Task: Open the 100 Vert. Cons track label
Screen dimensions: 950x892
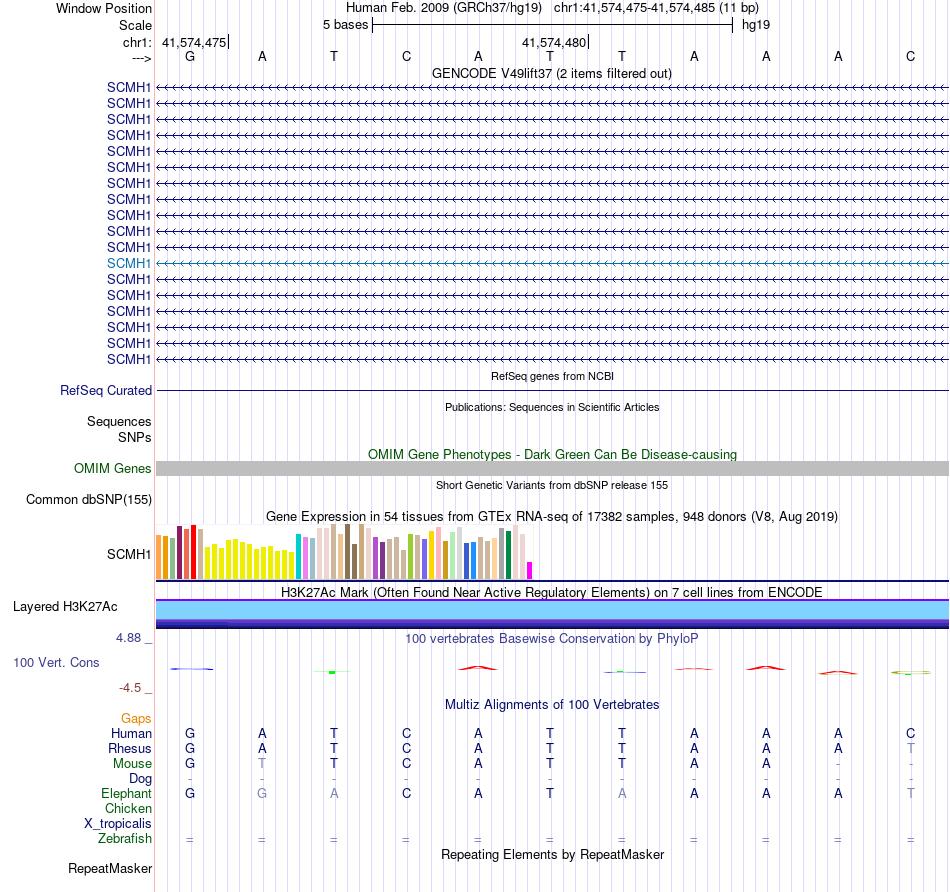Action: (56, 662)
